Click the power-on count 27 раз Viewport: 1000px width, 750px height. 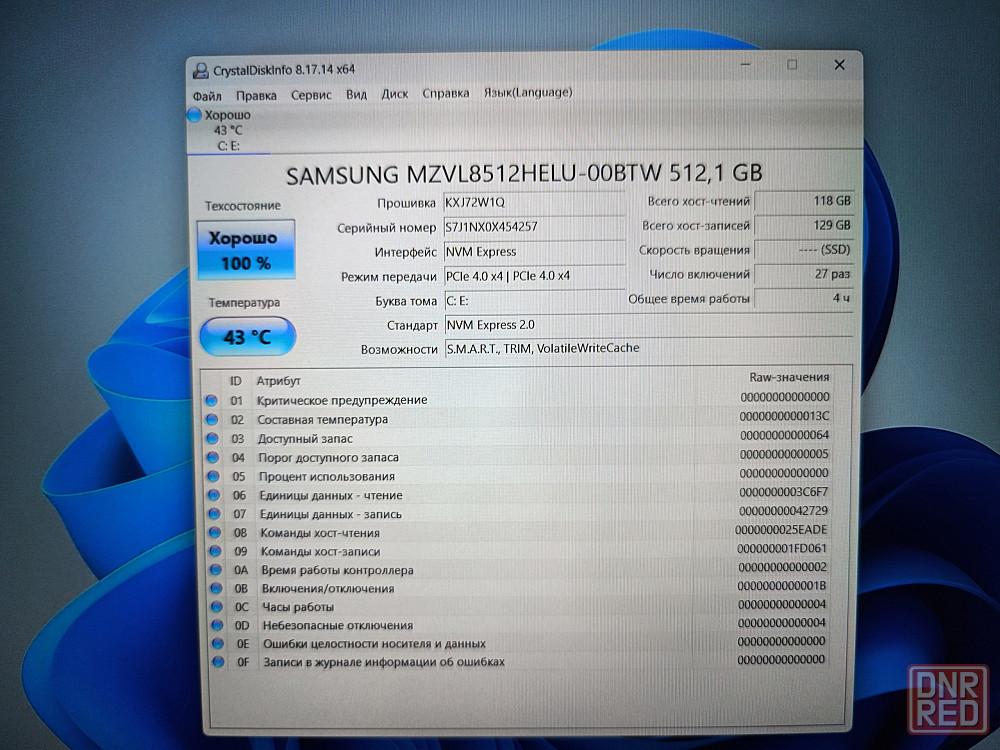(804, 274)
